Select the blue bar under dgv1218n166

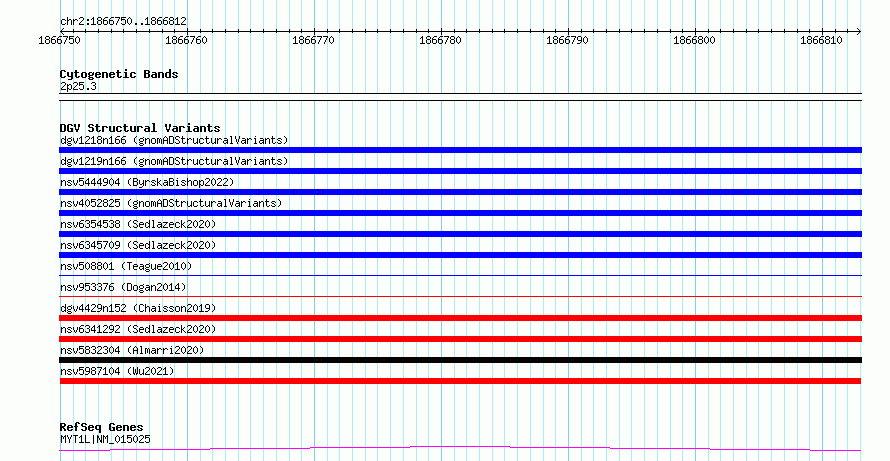460,150
